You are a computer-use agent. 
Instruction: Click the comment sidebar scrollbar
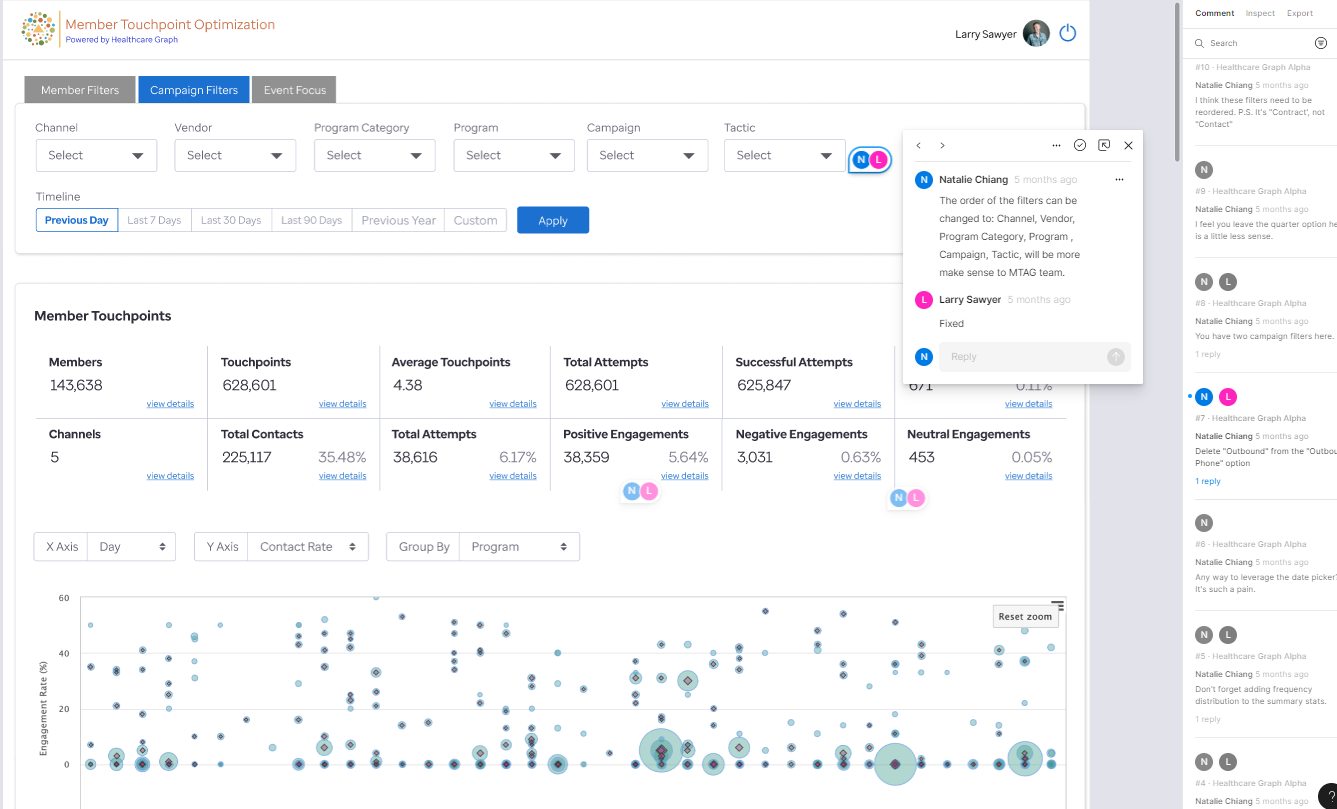[x=1178, y=80]
